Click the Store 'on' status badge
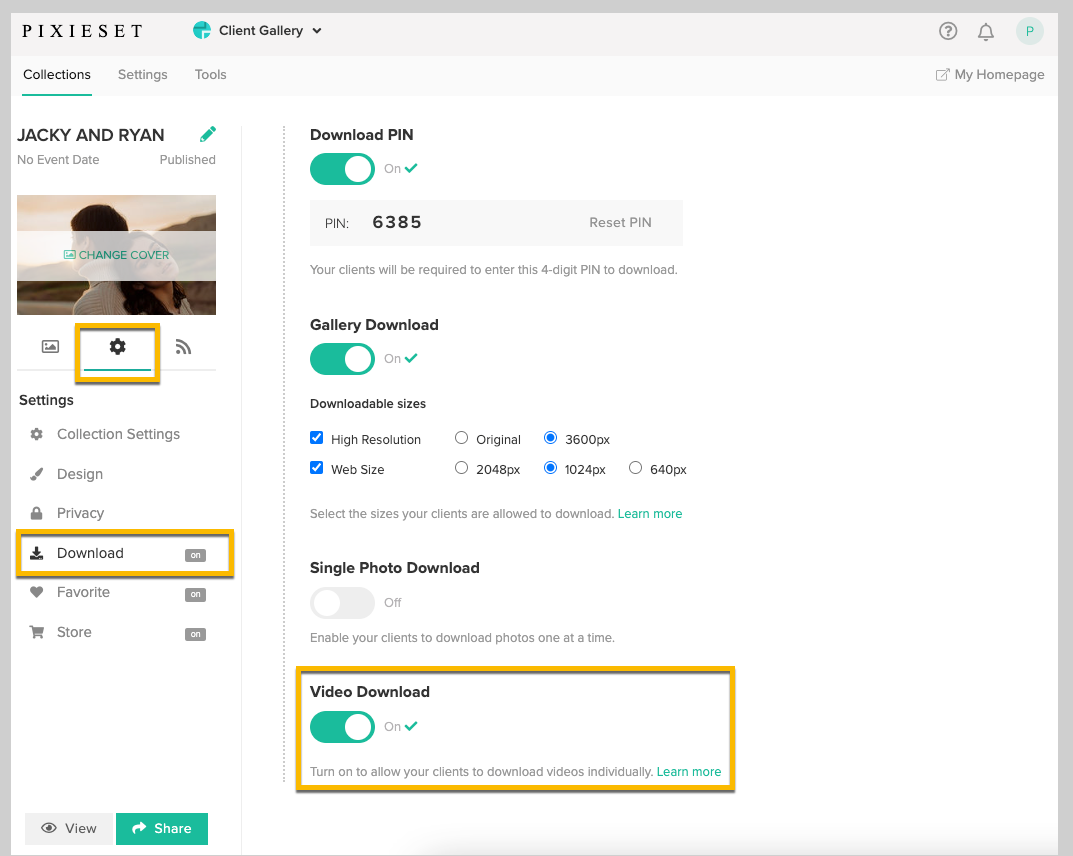The width and height of the screenshot is (1073, 856). click(196, 634)
